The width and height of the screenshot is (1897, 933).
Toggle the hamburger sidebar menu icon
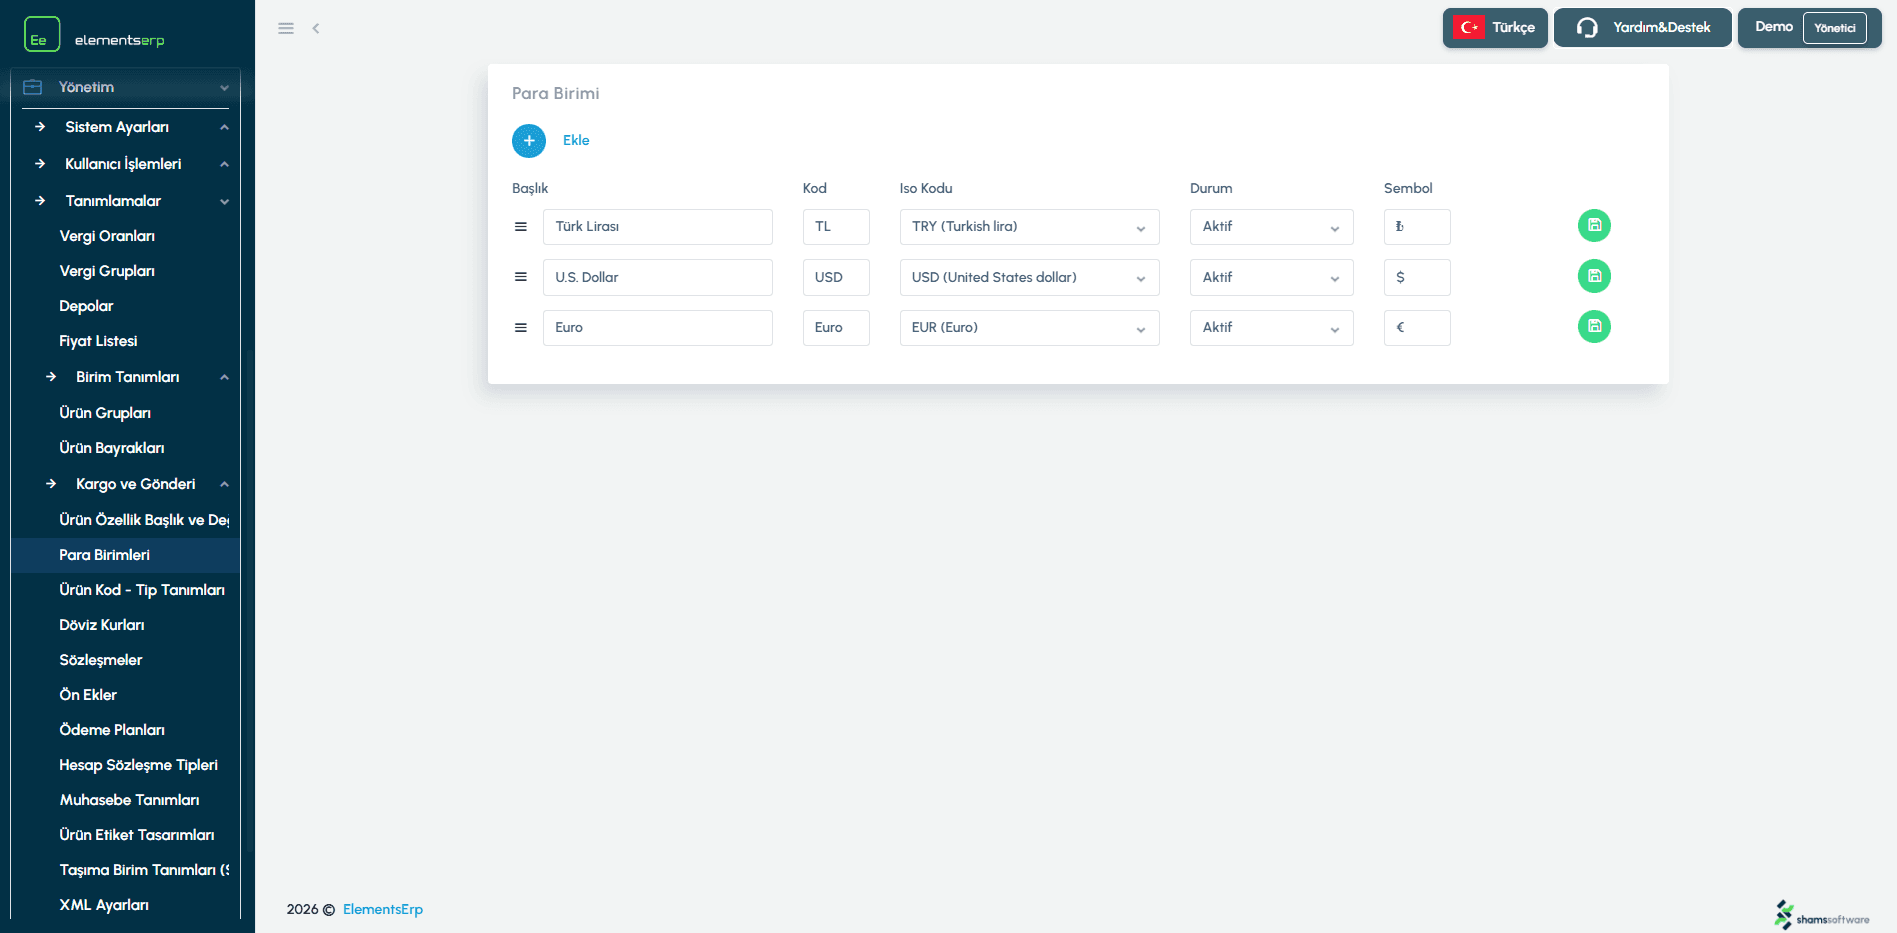click(x=286, y=28)
